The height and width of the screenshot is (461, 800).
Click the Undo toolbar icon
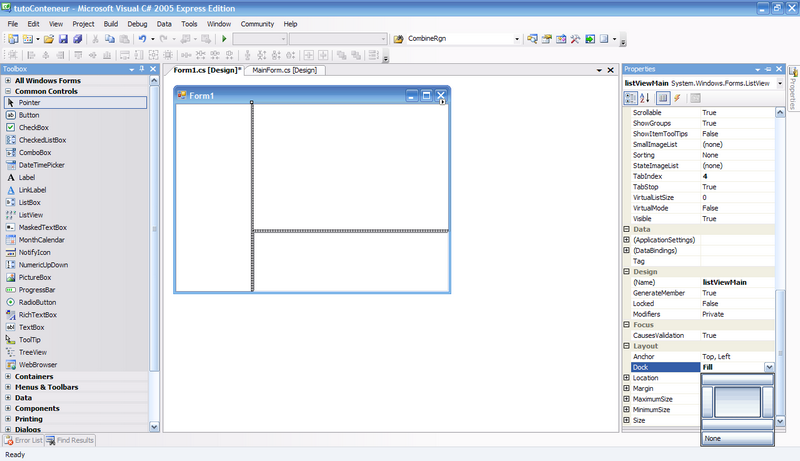point(142,39)
